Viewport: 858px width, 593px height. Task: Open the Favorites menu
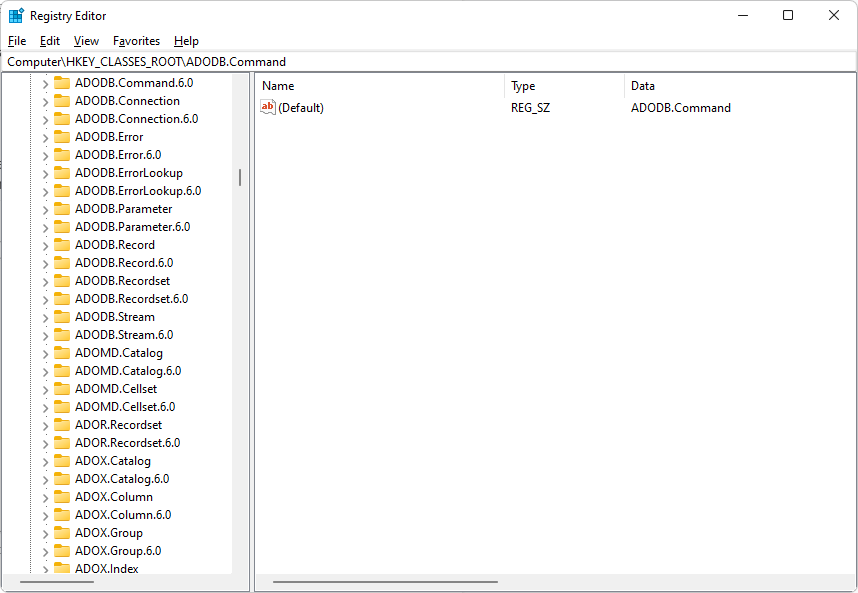tap(136, 41)
